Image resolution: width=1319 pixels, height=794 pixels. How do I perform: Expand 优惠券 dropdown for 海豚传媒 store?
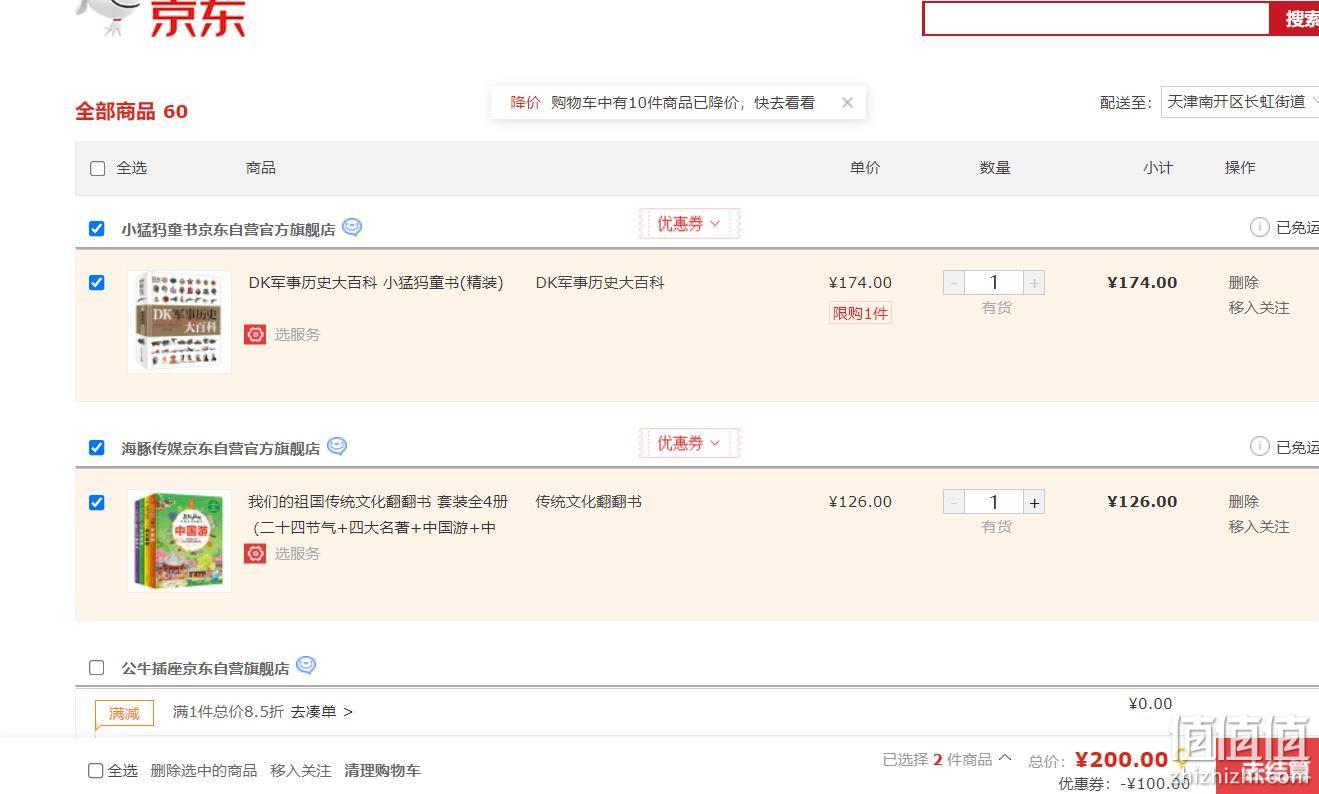click(x=689, y=443)
